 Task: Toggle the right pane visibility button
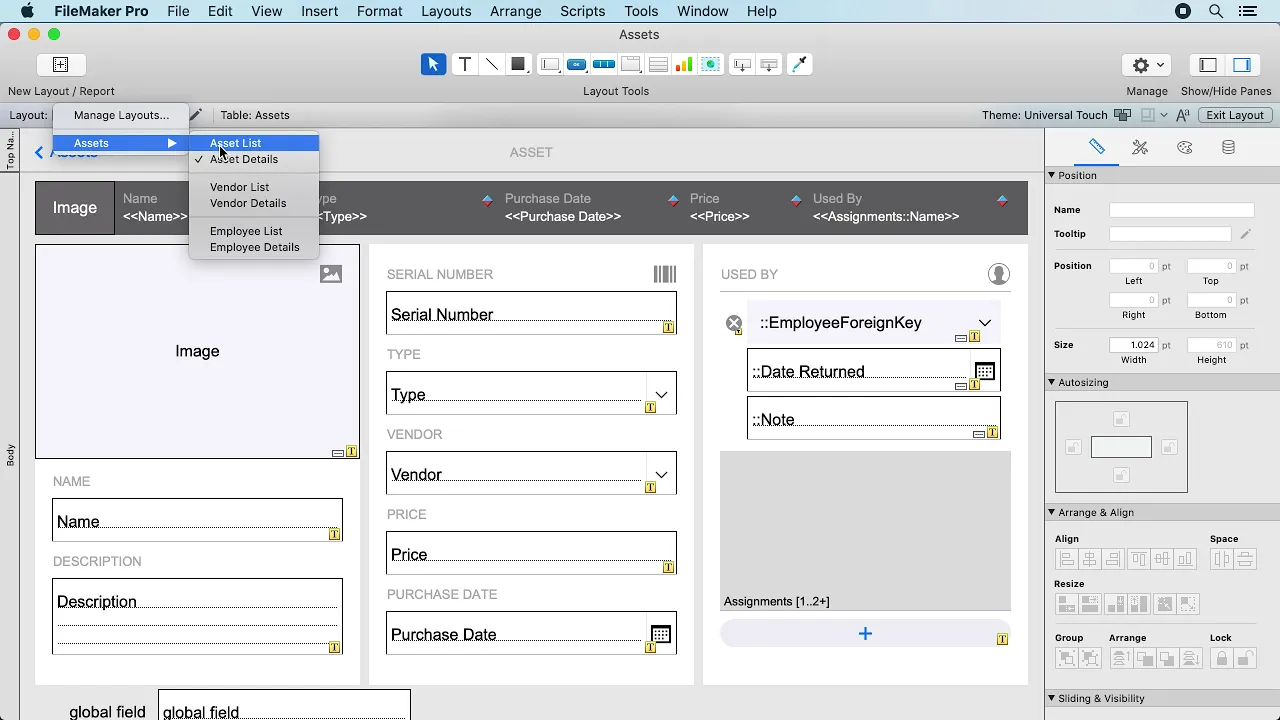pos(1242,64)
